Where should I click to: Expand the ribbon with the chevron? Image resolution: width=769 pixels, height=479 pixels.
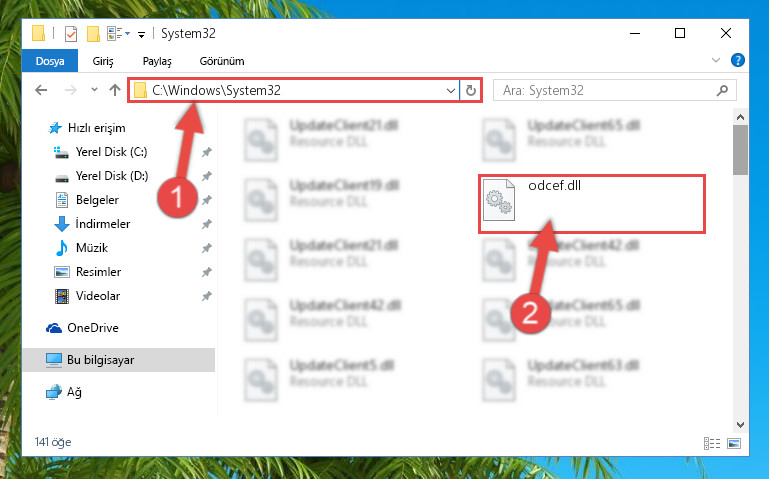(x=716, y=60)
